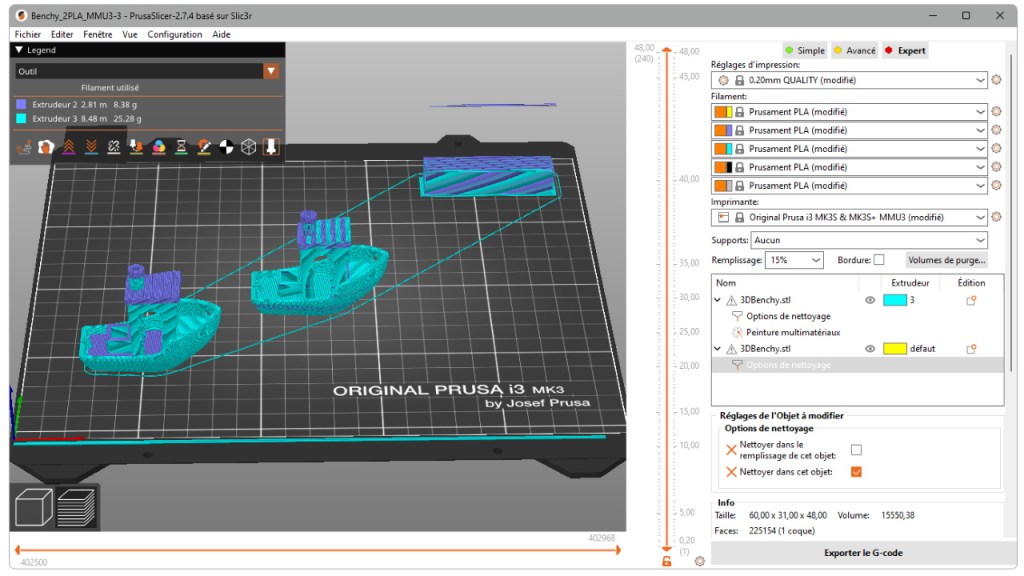The height and width of the screenshot is (576, 1024).
Task: Uncheck 'Nettoyer dans cet objet' checkbox
Action: coord(856,472)
